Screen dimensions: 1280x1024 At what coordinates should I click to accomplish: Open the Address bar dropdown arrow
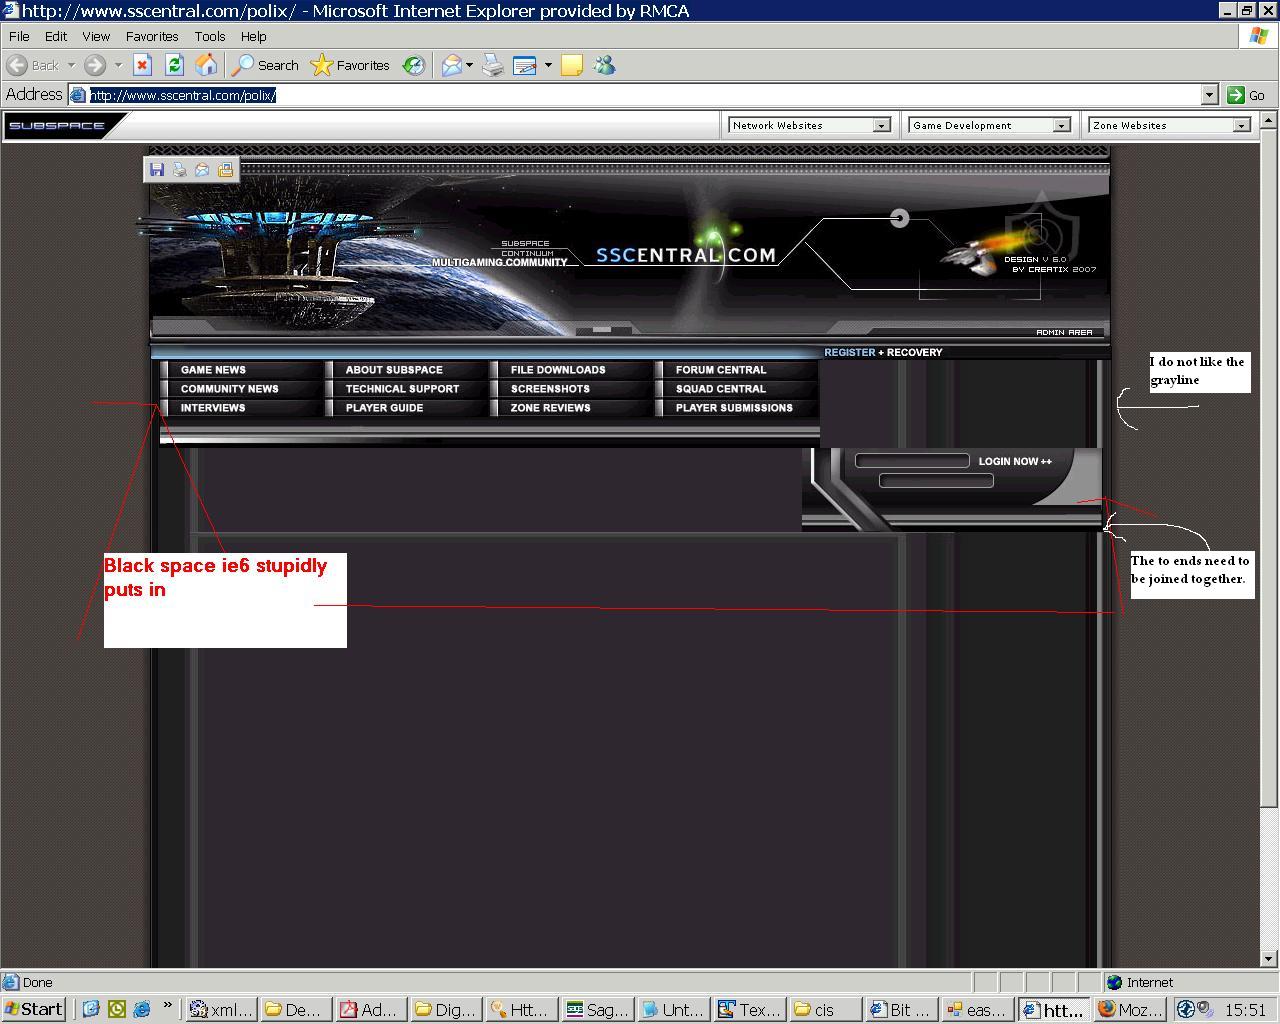tap(1209, 95)
